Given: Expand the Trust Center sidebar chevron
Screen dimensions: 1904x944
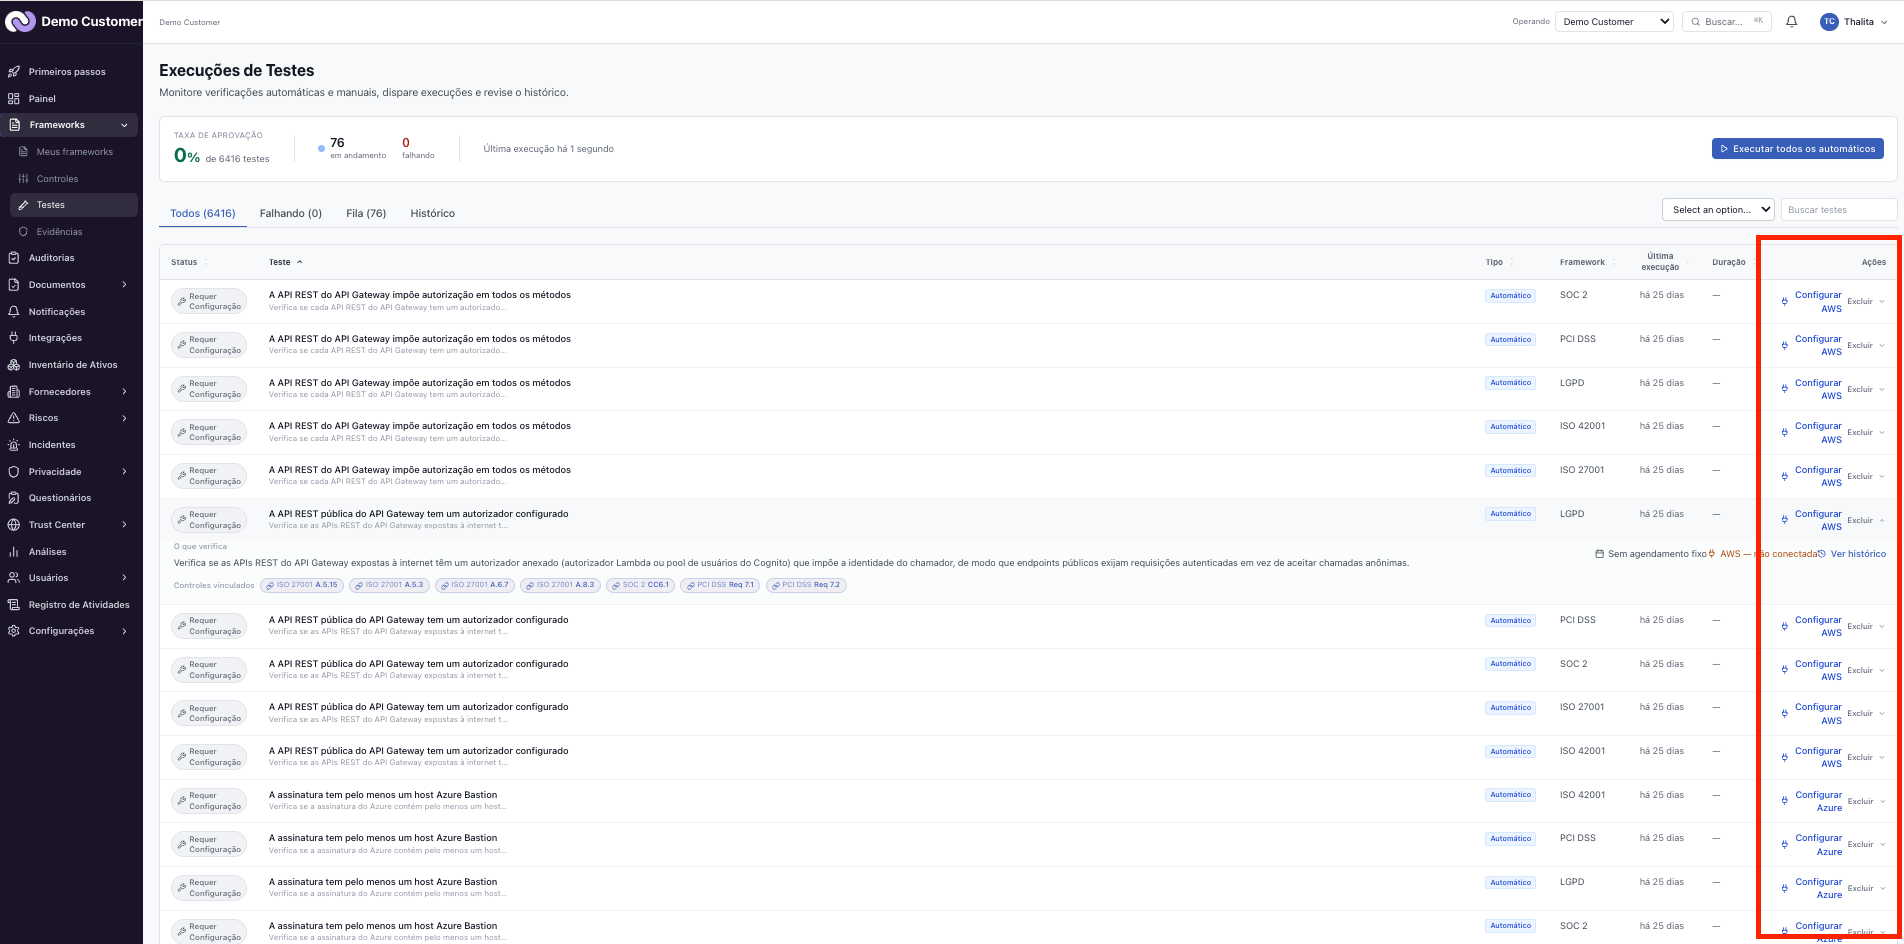Looking at the screenshot, I should click(124, 525).
